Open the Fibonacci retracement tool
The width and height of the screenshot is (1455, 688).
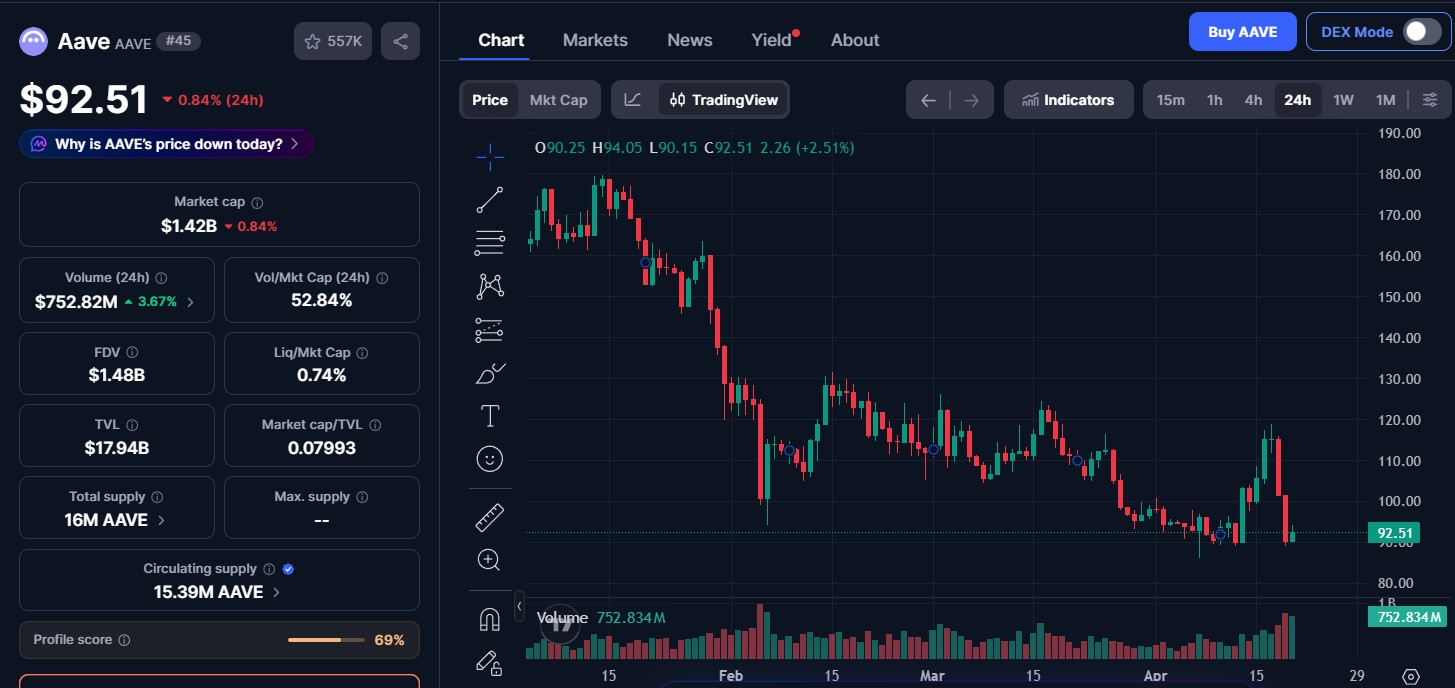[x=490, y=242]
